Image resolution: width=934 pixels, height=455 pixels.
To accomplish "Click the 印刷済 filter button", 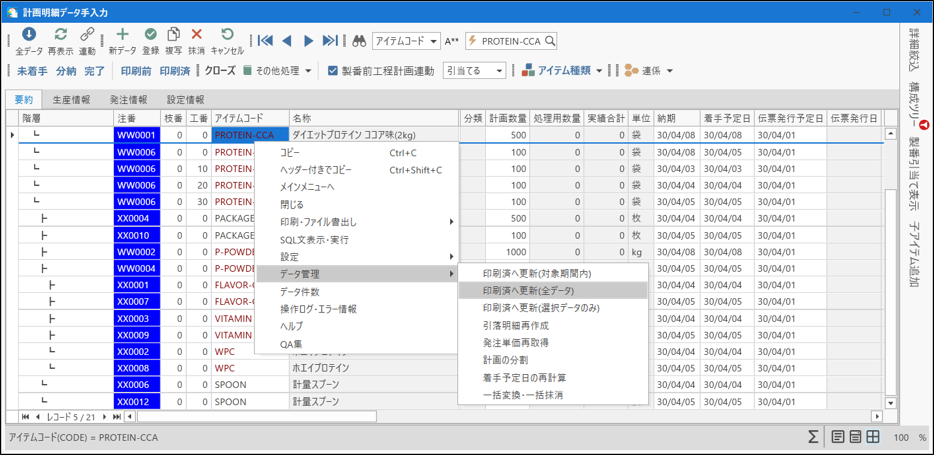I will 175,71.
